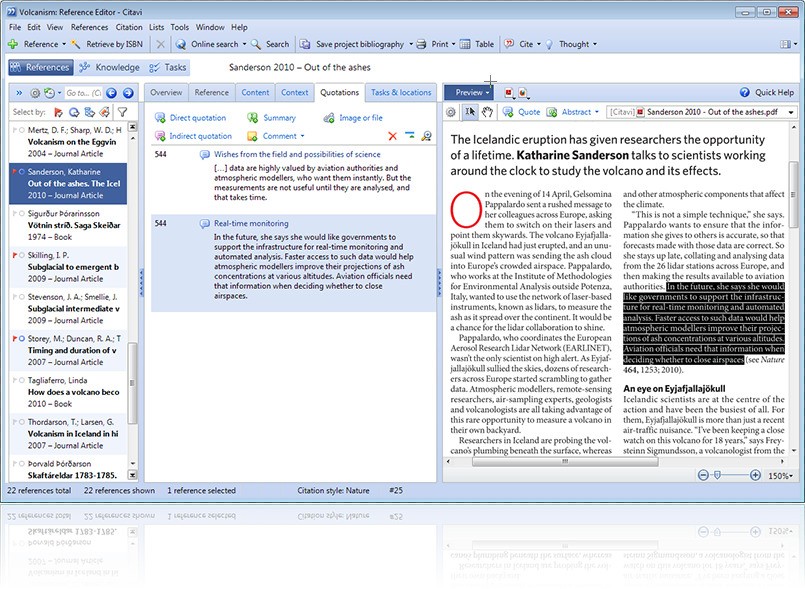Open the Quick Help icon

point(745,92)
